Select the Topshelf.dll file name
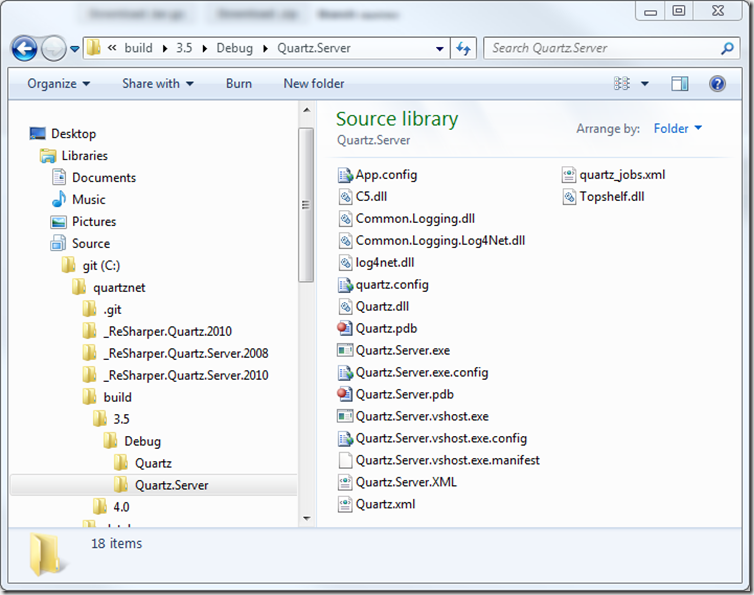Image resolution: width=754 pixels, height=595 pixels. pyautogui.click(x=612, y=197)
